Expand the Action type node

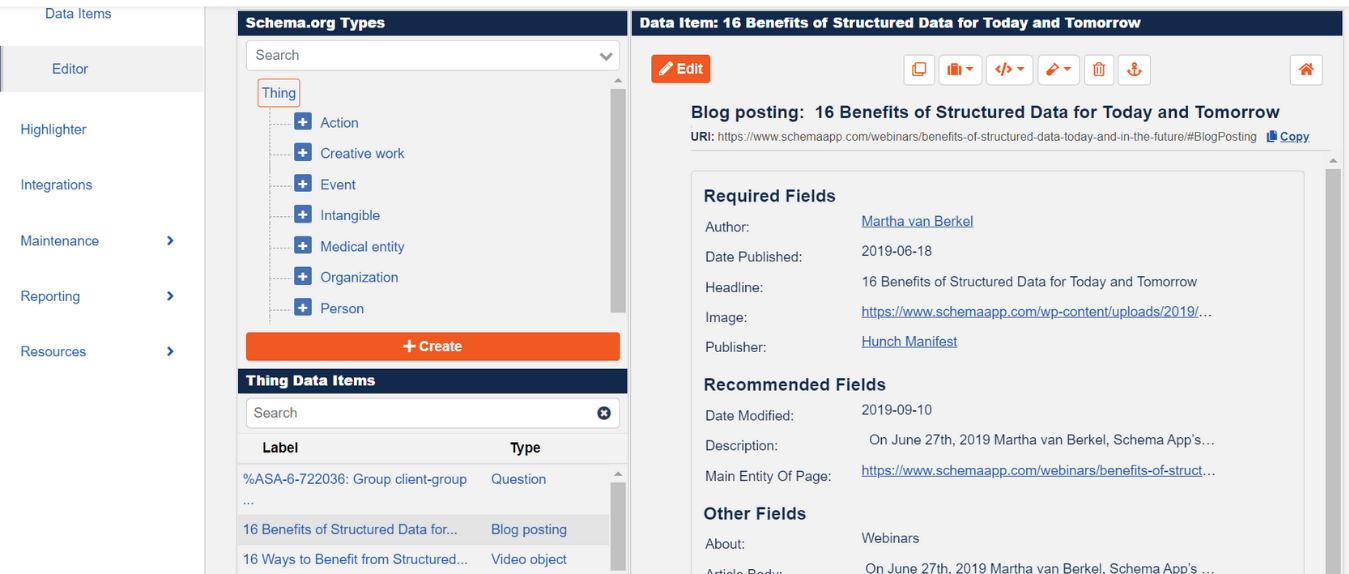pos(303,122)
